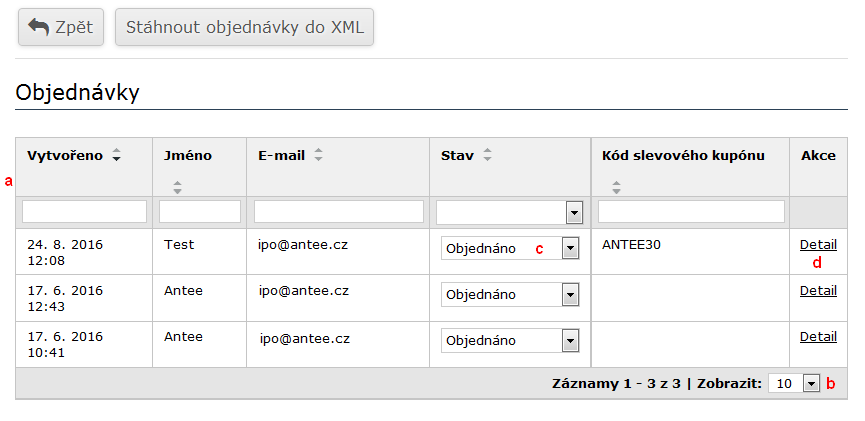Open the Stav filter dropdown
Image resolution: width=865 pixels, height=421 pixels.
[510, 212]
